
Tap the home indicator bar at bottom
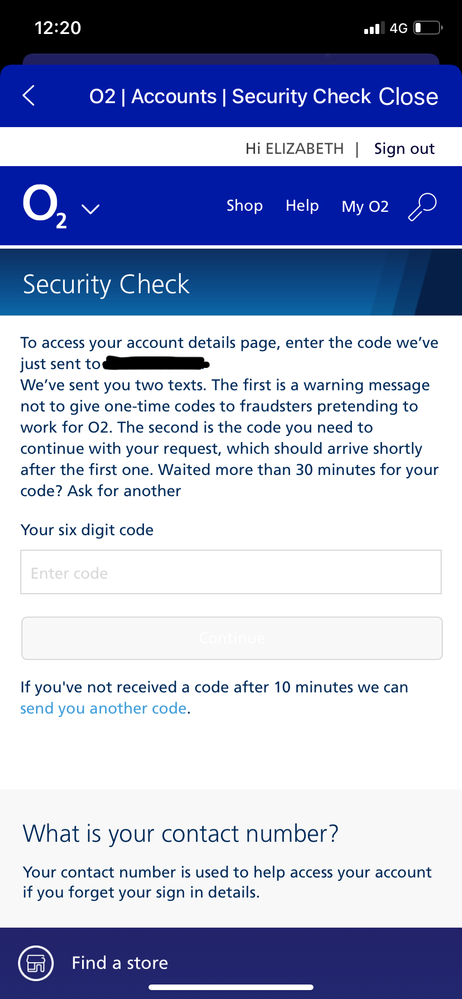coord(231,988)
